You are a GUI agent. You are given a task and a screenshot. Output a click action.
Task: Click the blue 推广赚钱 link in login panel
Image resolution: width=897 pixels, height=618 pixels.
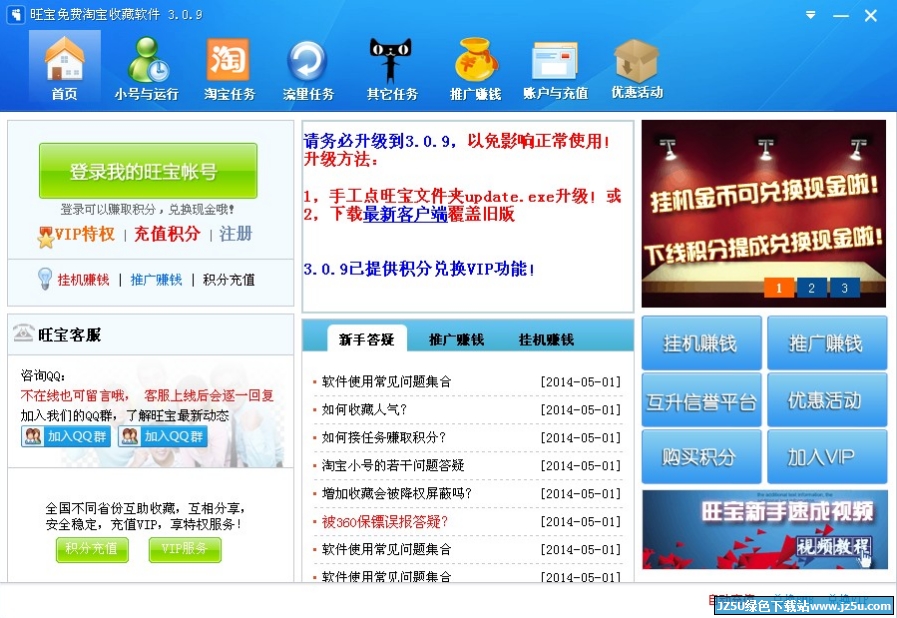(156, 280)
